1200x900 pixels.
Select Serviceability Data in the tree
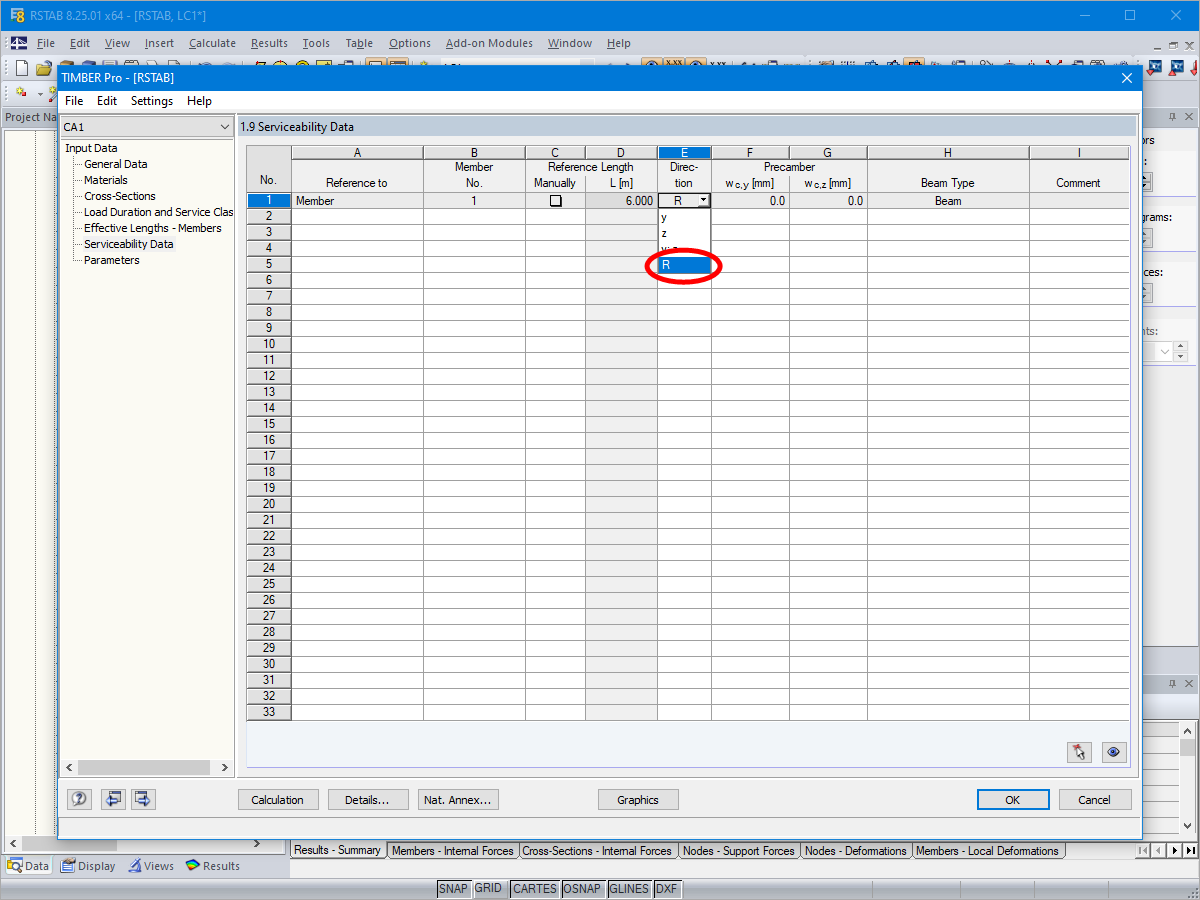[x=128, y=244]
